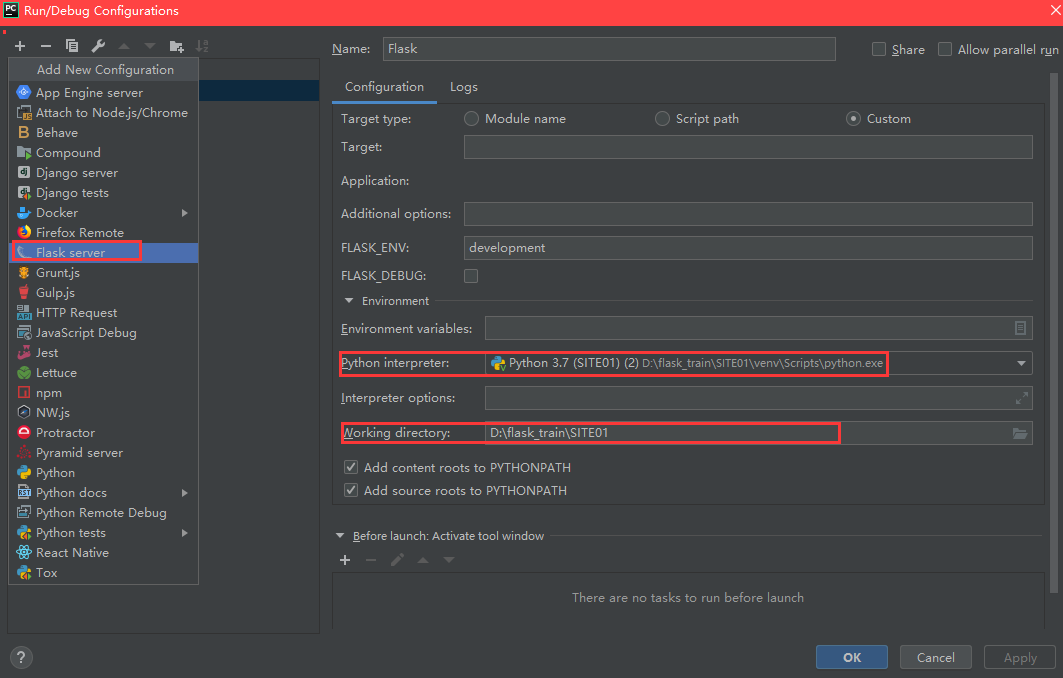Screen dimensions: 1063x678
Task: Click the Sort Configurations icon
Action: pyautogui.click(x=202, y=46)
